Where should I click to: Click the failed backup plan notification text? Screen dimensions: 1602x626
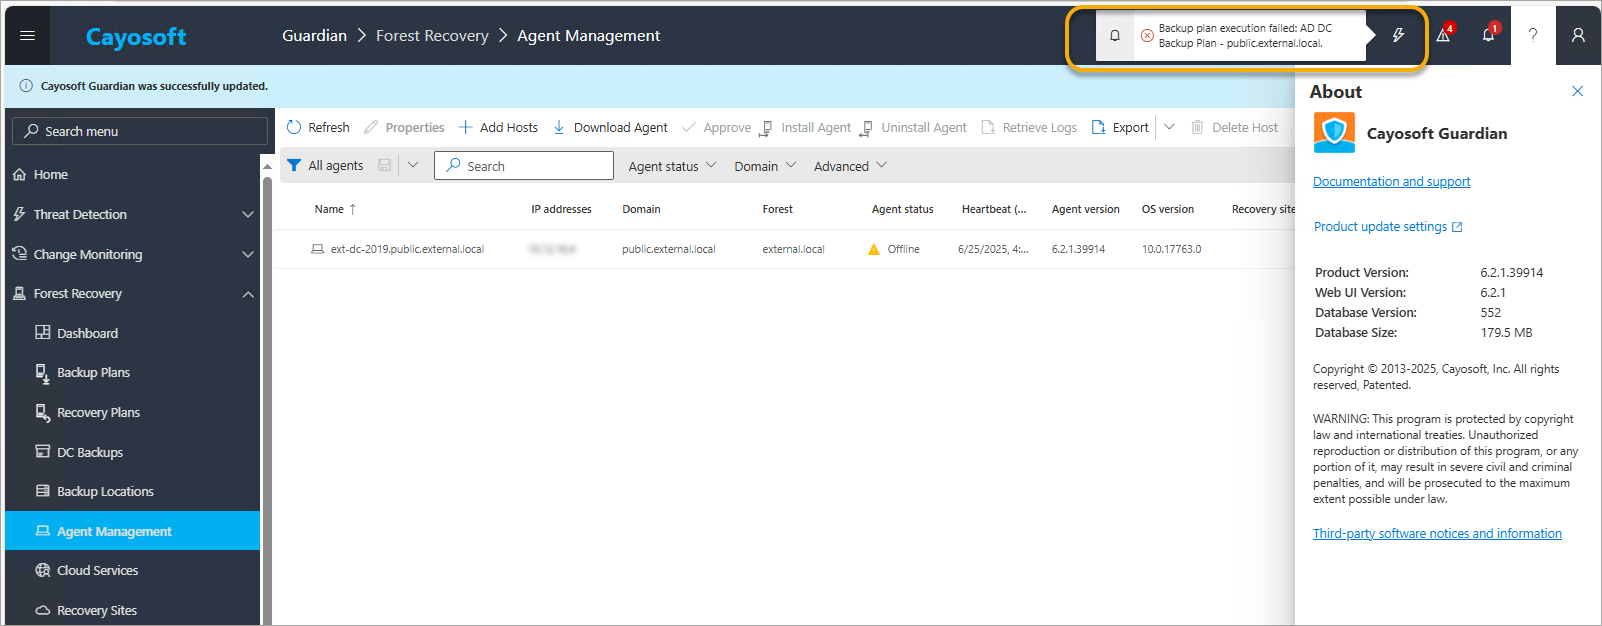pyautogui.click(x=1245, y=36)
